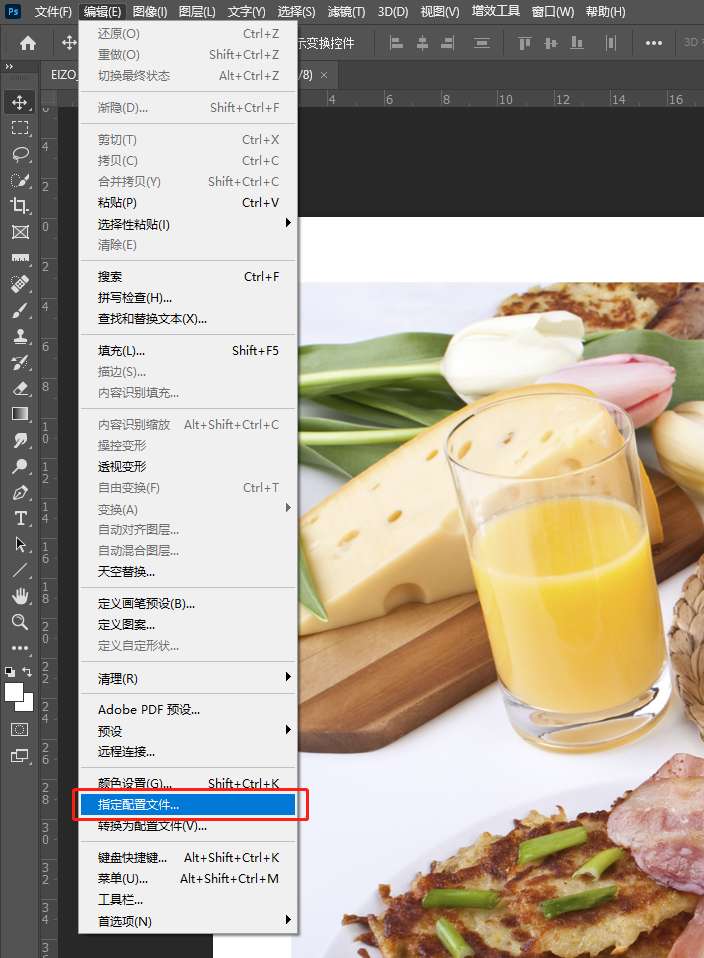Open the Edit Toolbar three-dots menu
704x958 pixels.
pos(20,648)
